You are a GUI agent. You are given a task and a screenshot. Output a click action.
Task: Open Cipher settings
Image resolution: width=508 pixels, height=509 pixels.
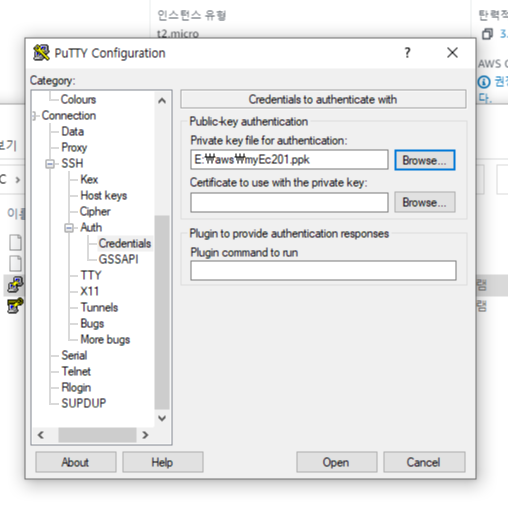[95, 211]
